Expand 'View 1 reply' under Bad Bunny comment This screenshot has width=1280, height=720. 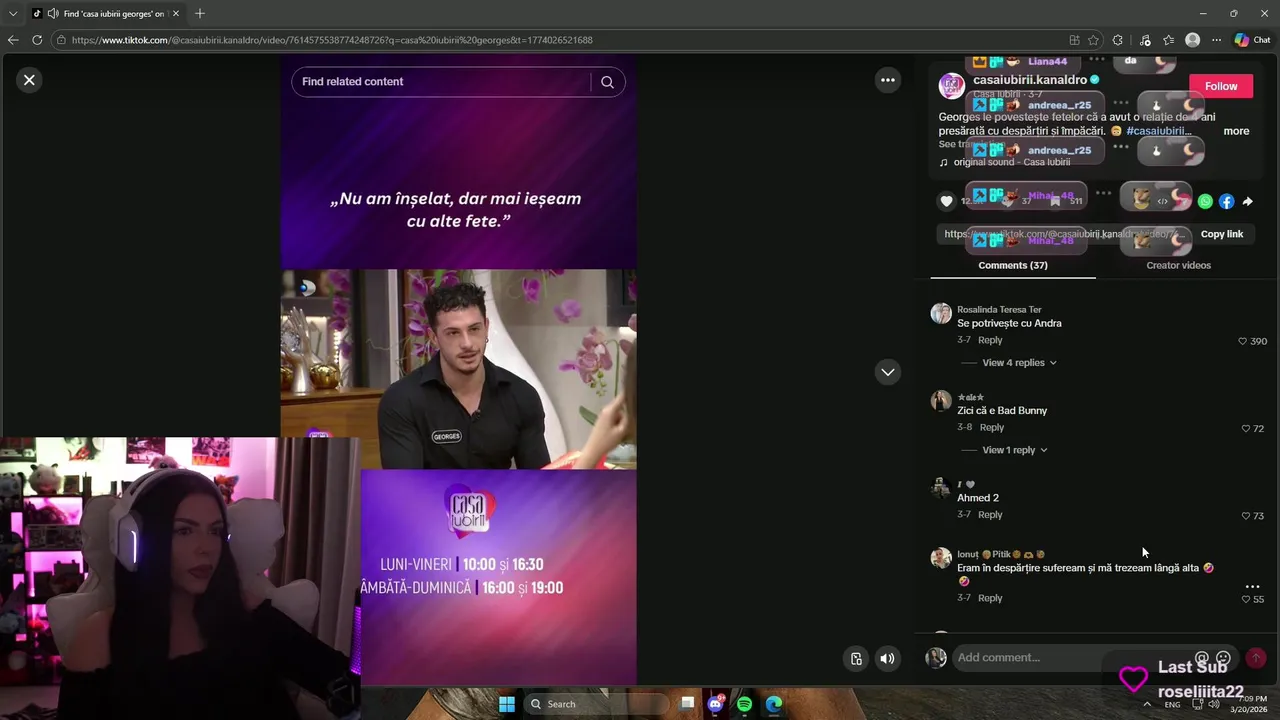point(1014,450)
